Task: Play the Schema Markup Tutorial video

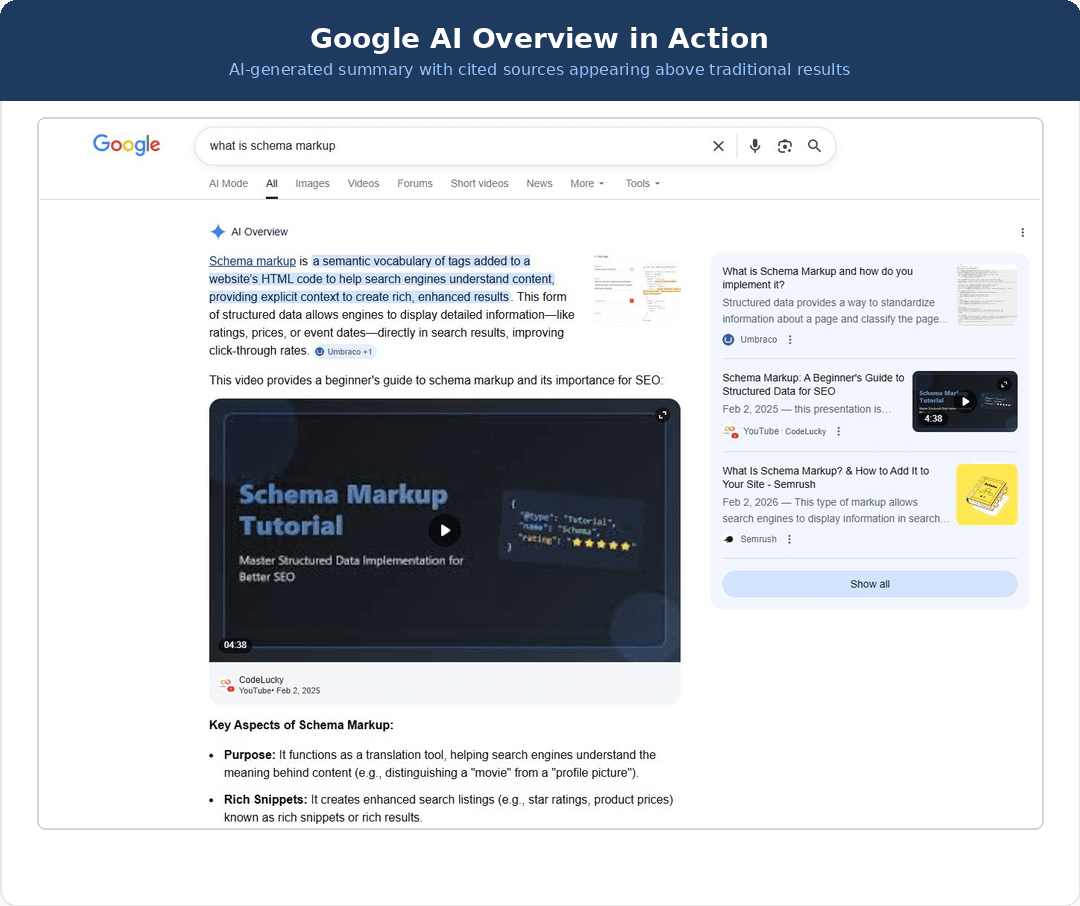Action: click(445, 530)
